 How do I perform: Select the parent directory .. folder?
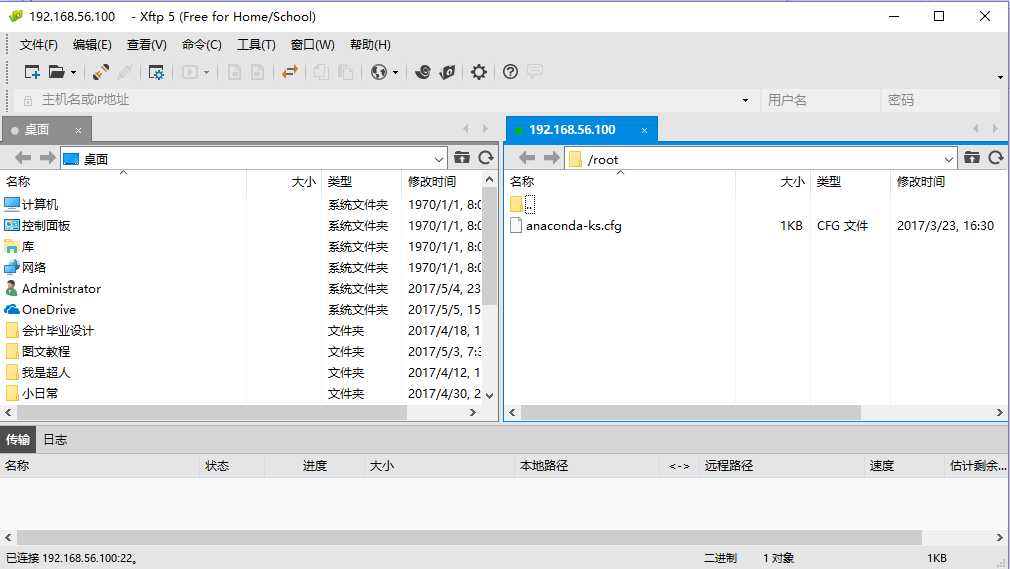(522, 204)
